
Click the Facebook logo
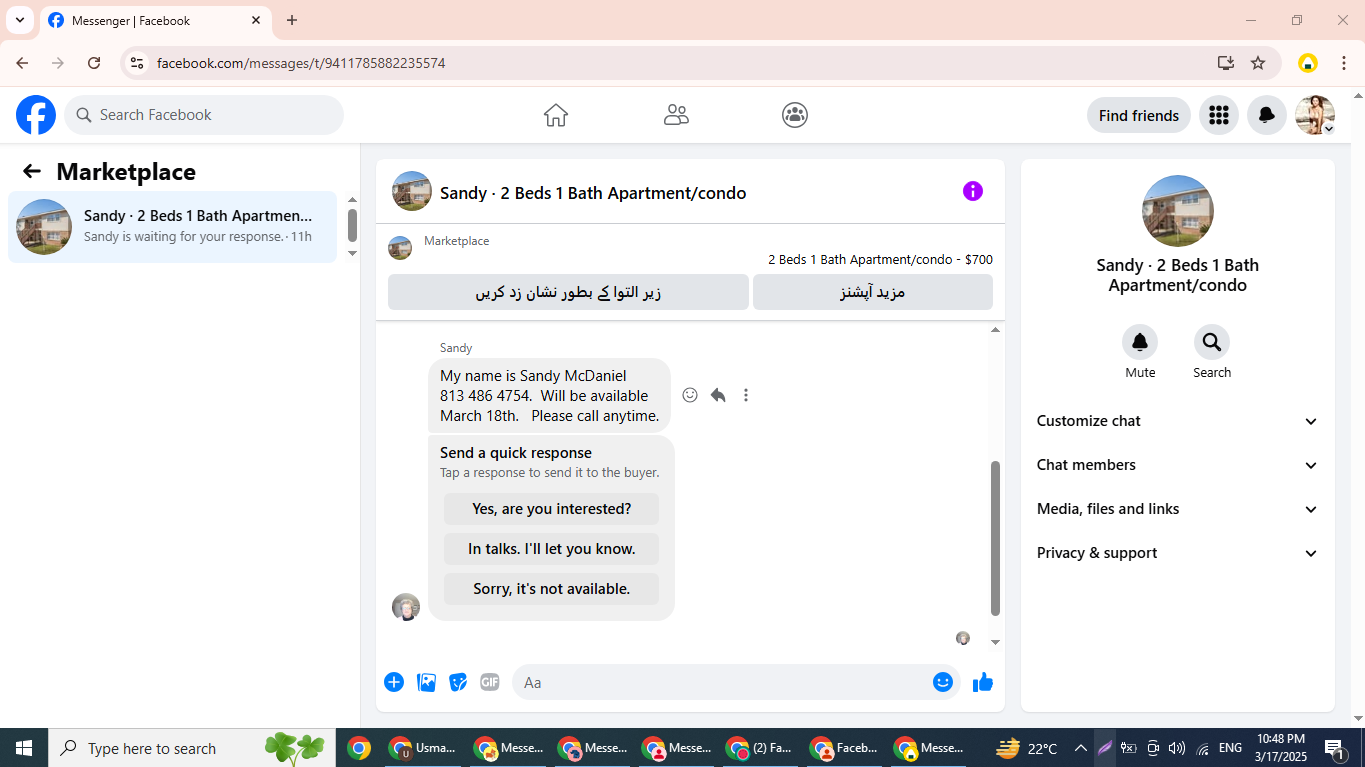(x=36, y=115)
